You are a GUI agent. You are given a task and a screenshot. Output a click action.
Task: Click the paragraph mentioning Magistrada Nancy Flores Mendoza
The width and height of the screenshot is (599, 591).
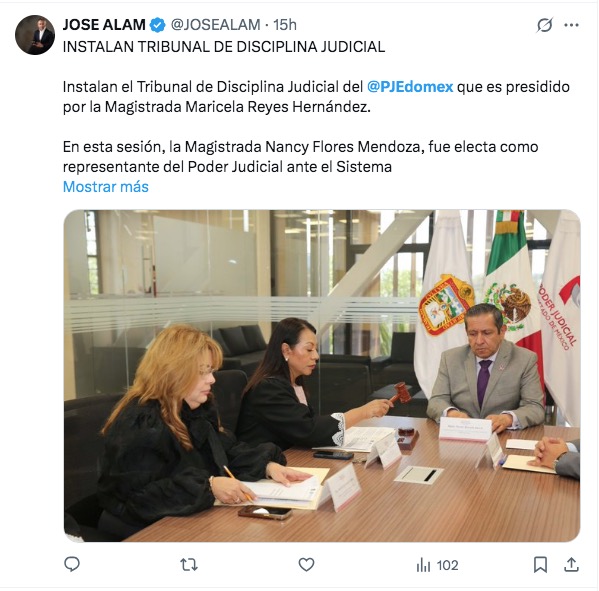[300, 157]
